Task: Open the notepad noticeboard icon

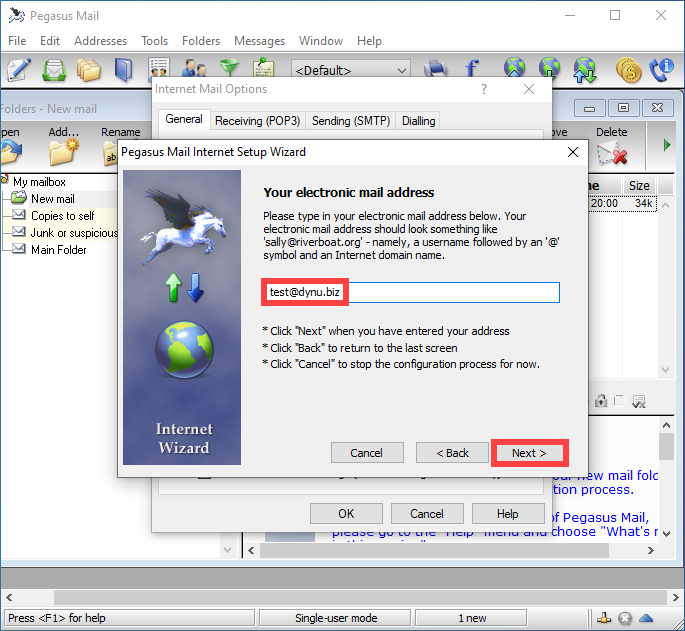Action: pos(263,67)
